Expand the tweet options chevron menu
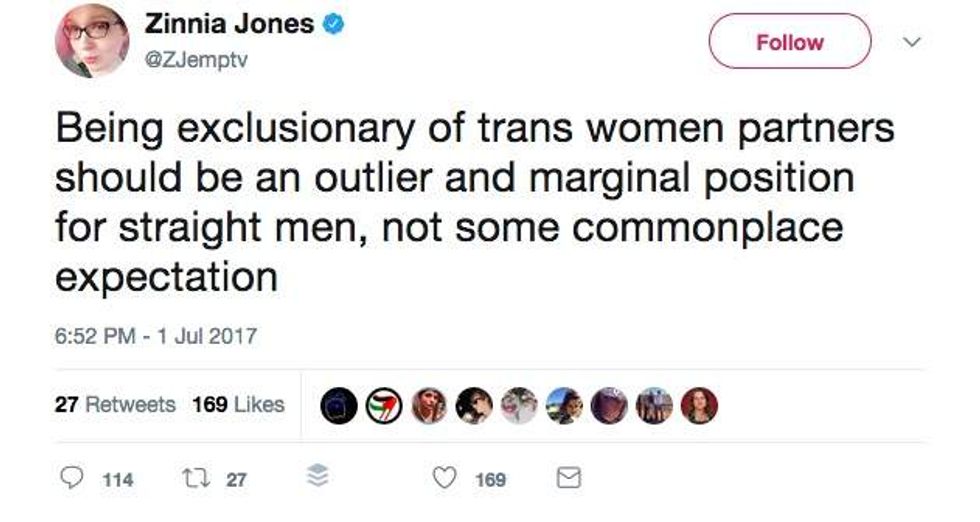This screenshot has height=522, width=980. (911, 43)
